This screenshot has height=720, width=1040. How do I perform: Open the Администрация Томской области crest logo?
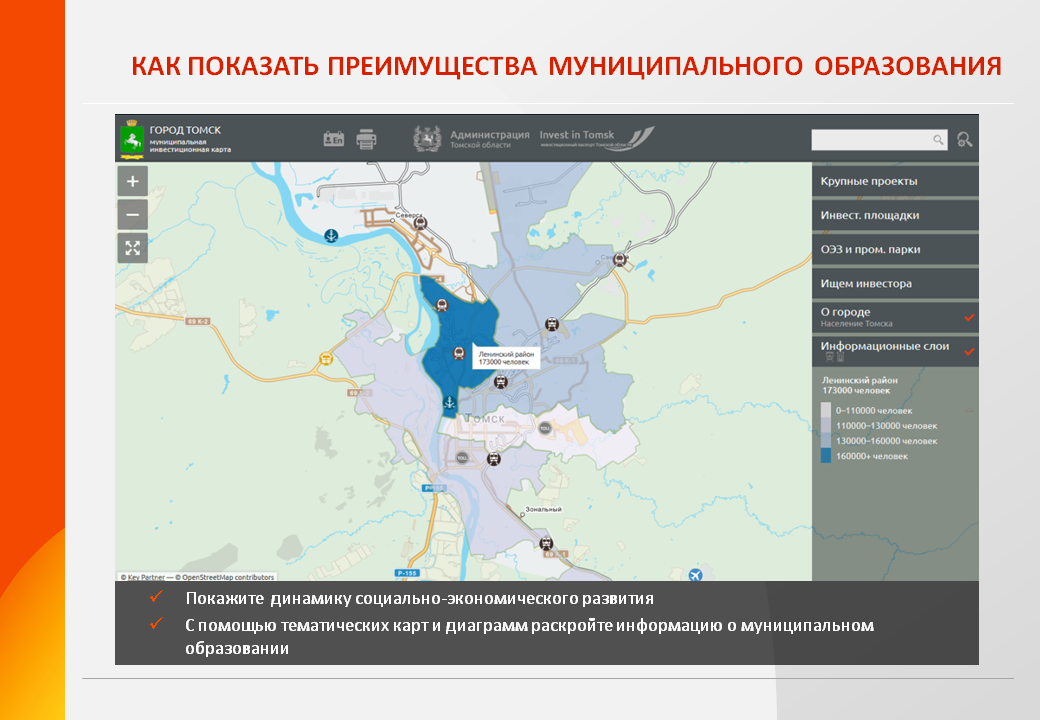point(427,139)
